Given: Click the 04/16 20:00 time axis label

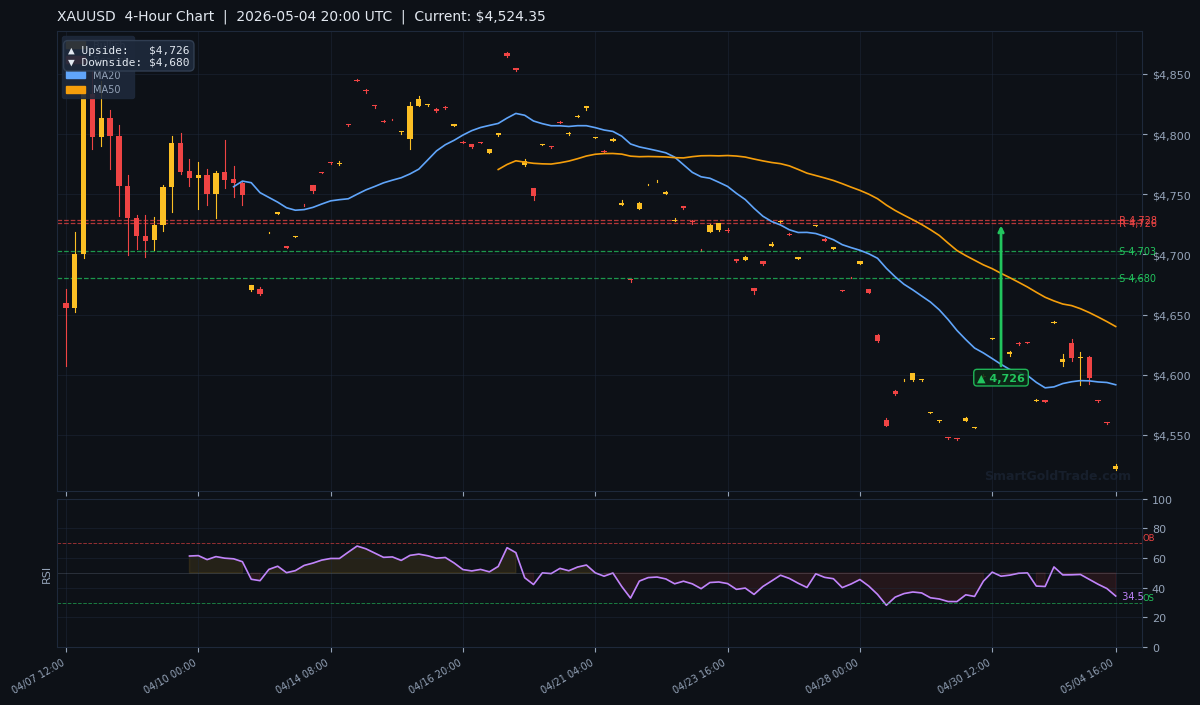Looking at the screenshot, I should [436, 677].
